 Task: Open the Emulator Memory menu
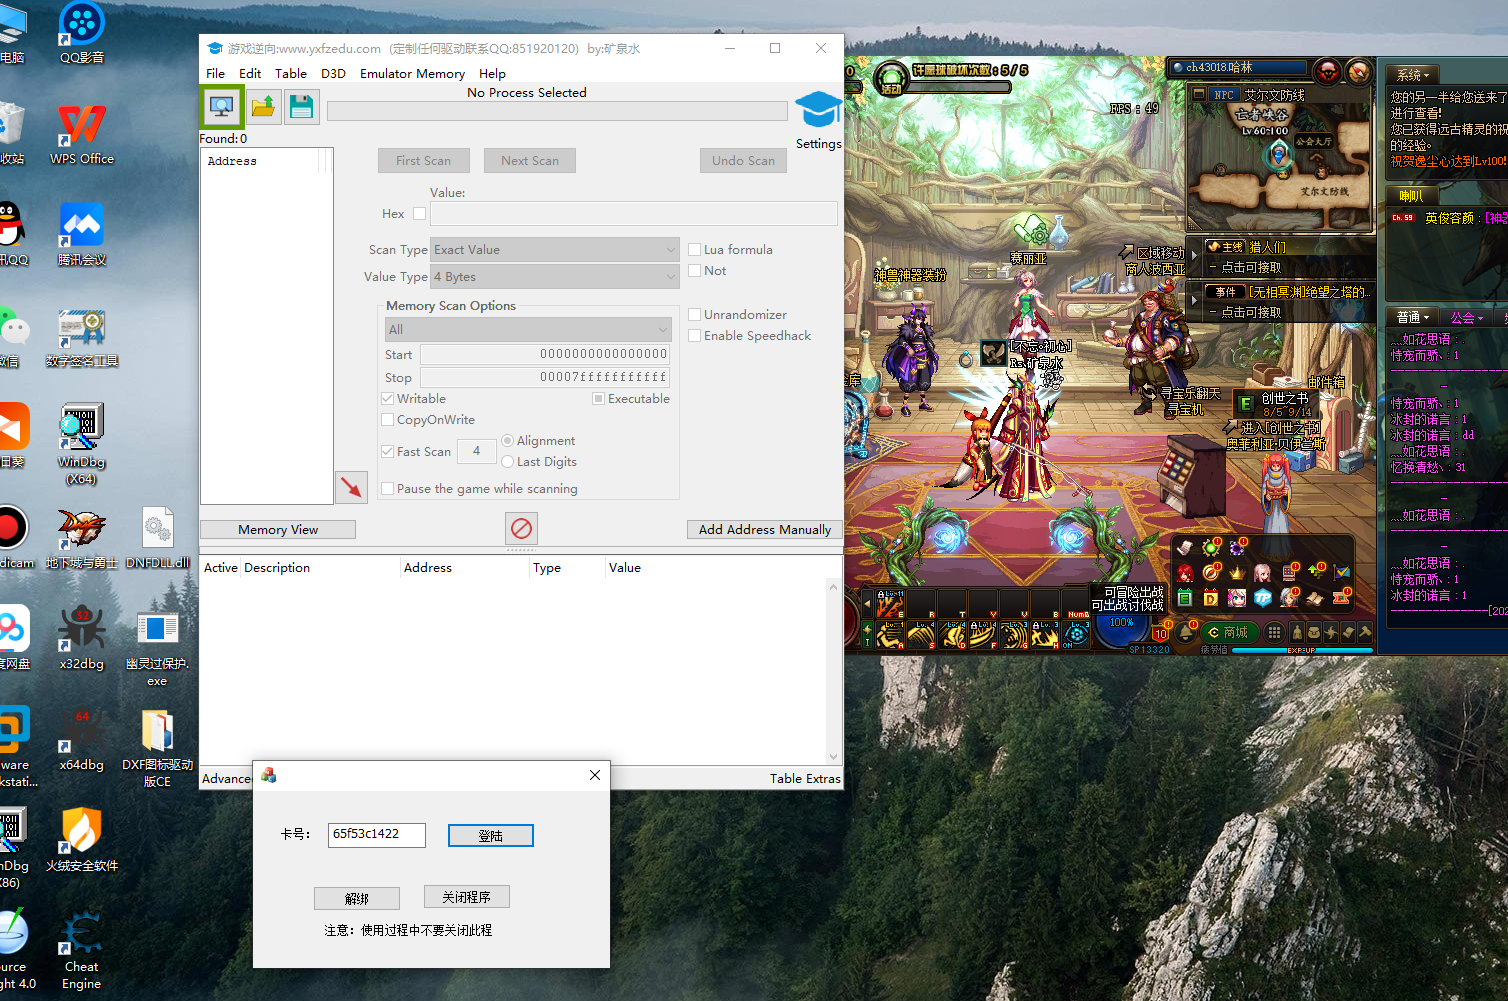point(412,74)
